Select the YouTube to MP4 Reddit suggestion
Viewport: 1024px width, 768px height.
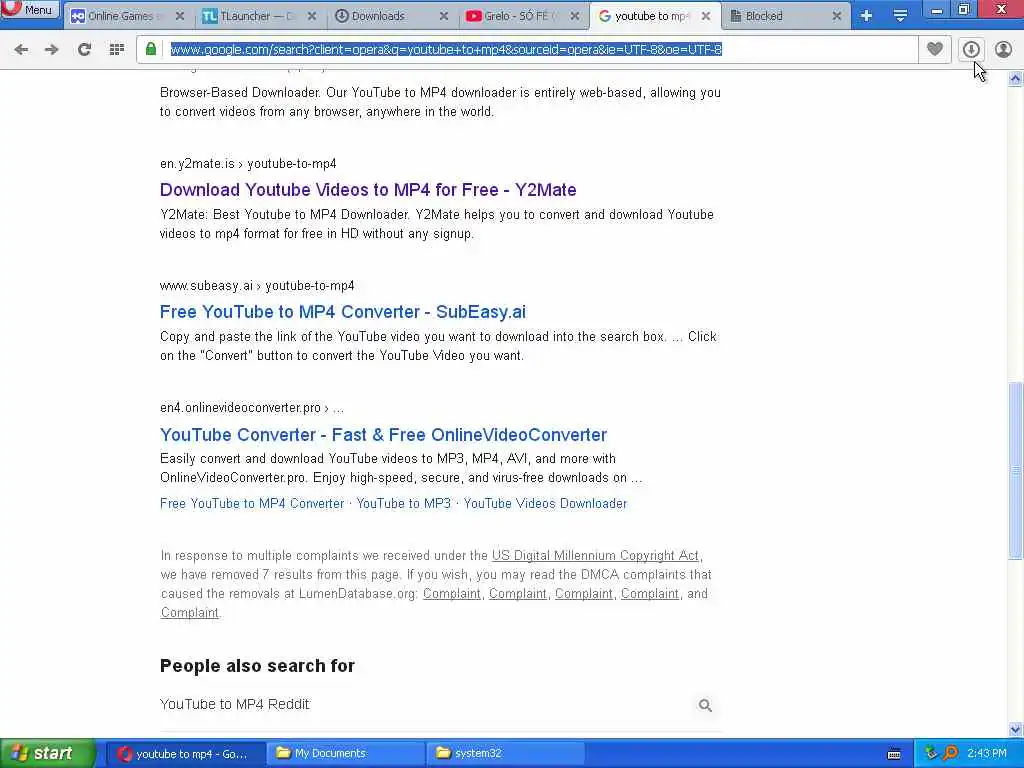234,704
